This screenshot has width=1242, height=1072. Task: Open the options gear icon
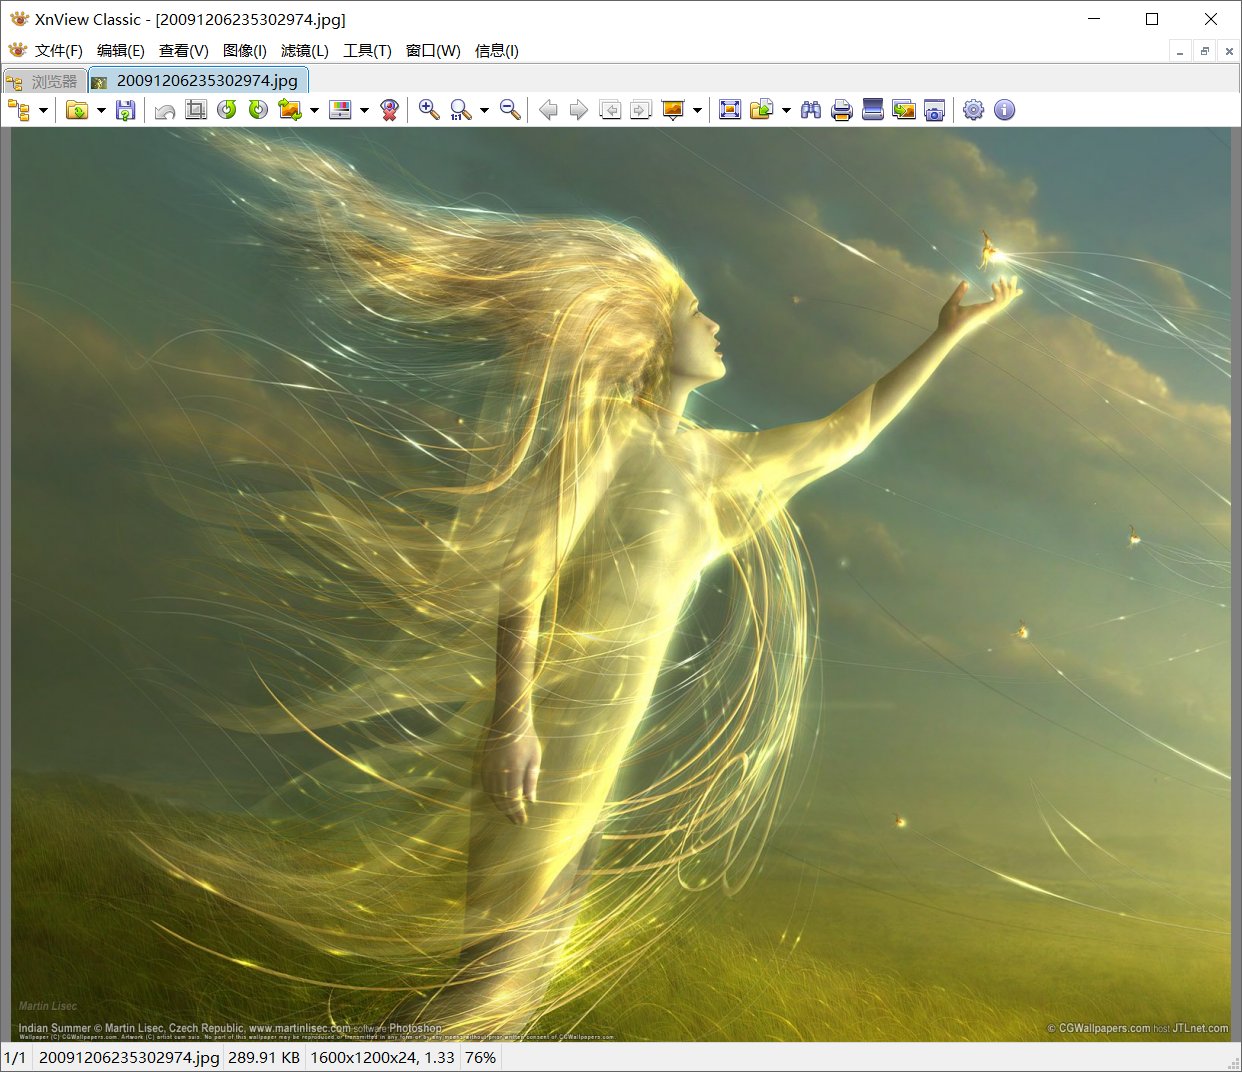tap(974, 110)
